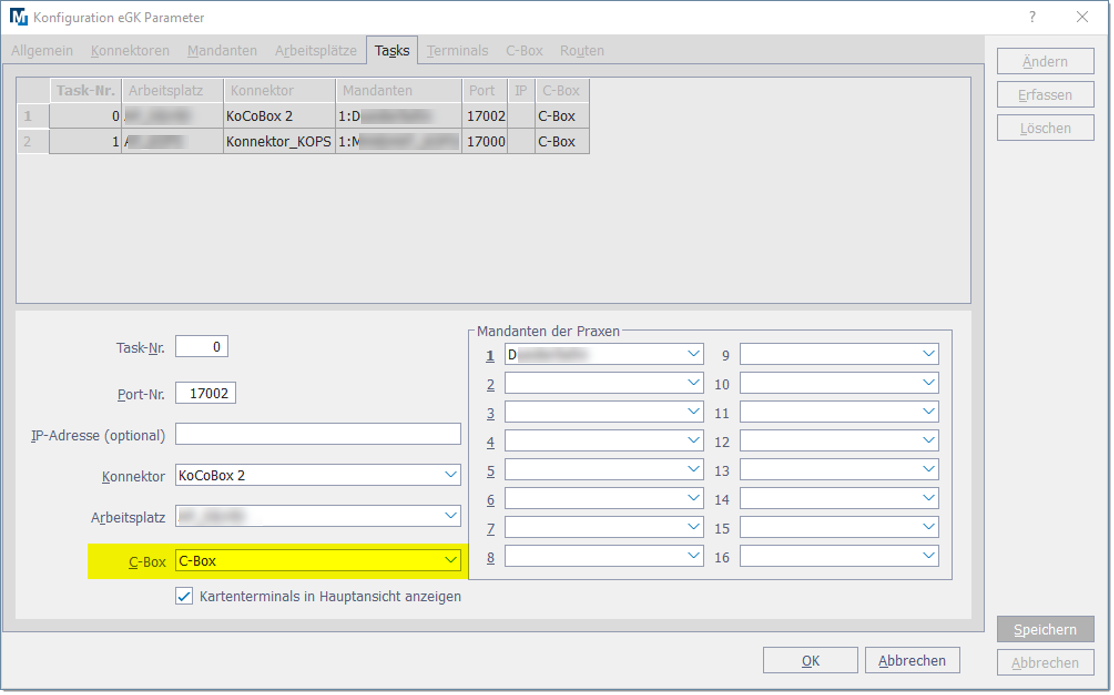This screenshot has width=1114, height=695.
Task: Open the Arbeitsplatz dropdown
Action: [450, 516]
